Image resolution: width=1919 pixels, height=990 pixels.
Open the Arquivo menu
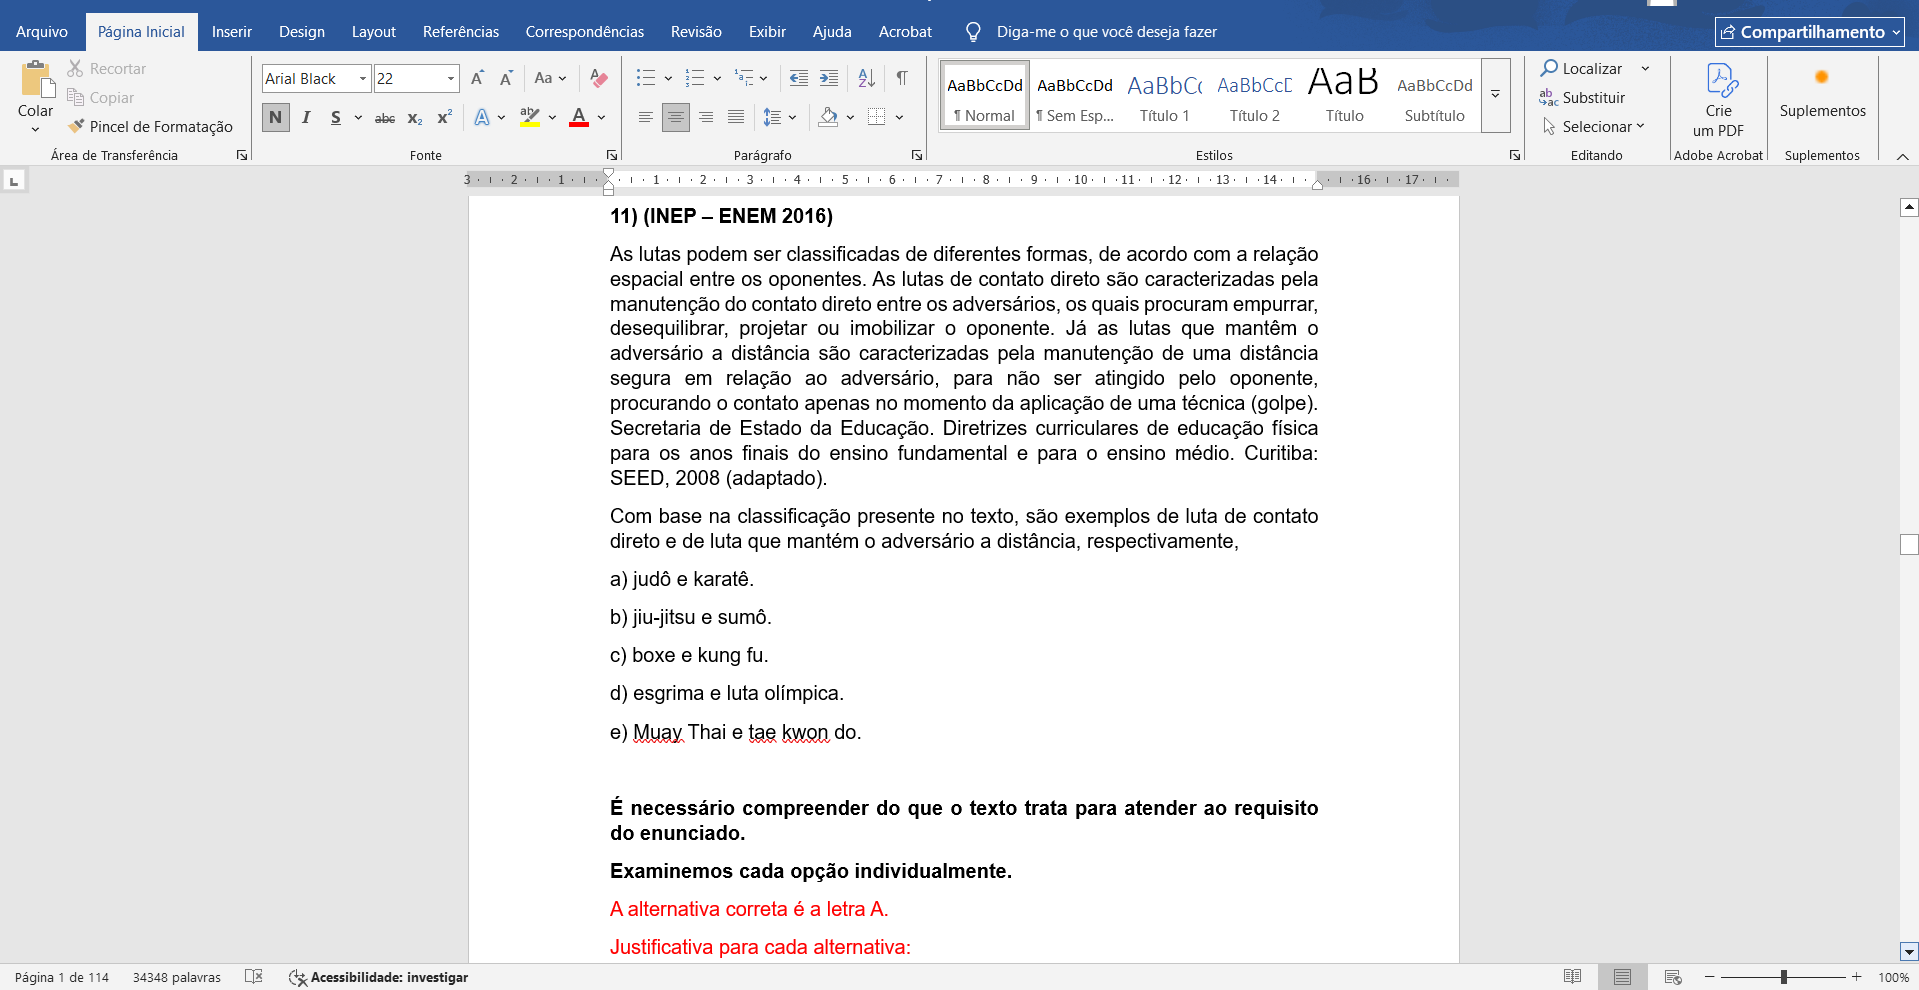pos(42,32)
